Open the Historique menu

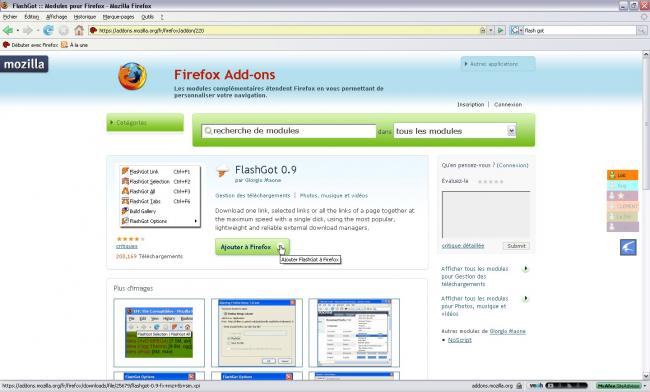[x=85, y=17]
